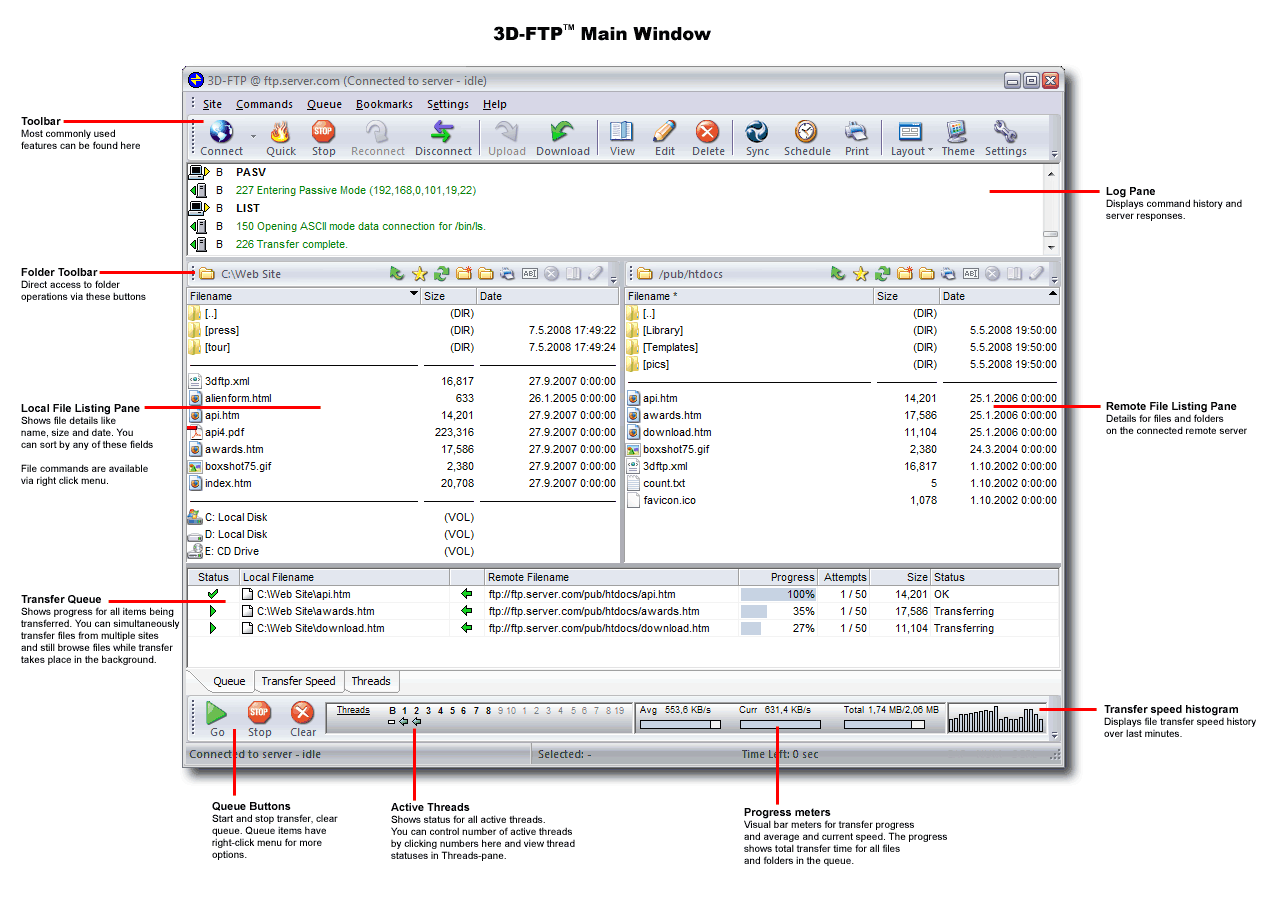Click the log pane vertical scrollbar

click(1050, 210)
